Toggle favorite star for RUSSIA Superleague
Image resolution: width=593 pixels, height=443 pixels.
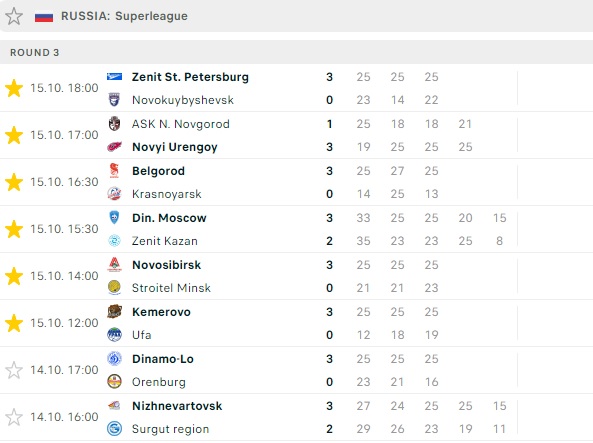point(14,16)
